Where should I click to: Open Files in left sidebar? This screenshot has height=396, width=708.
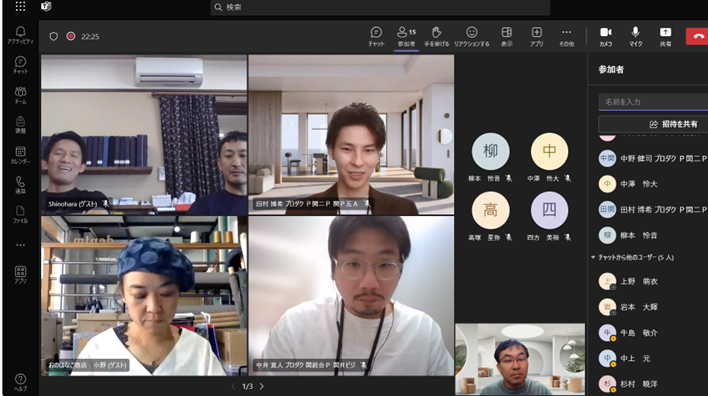(20, 214)
